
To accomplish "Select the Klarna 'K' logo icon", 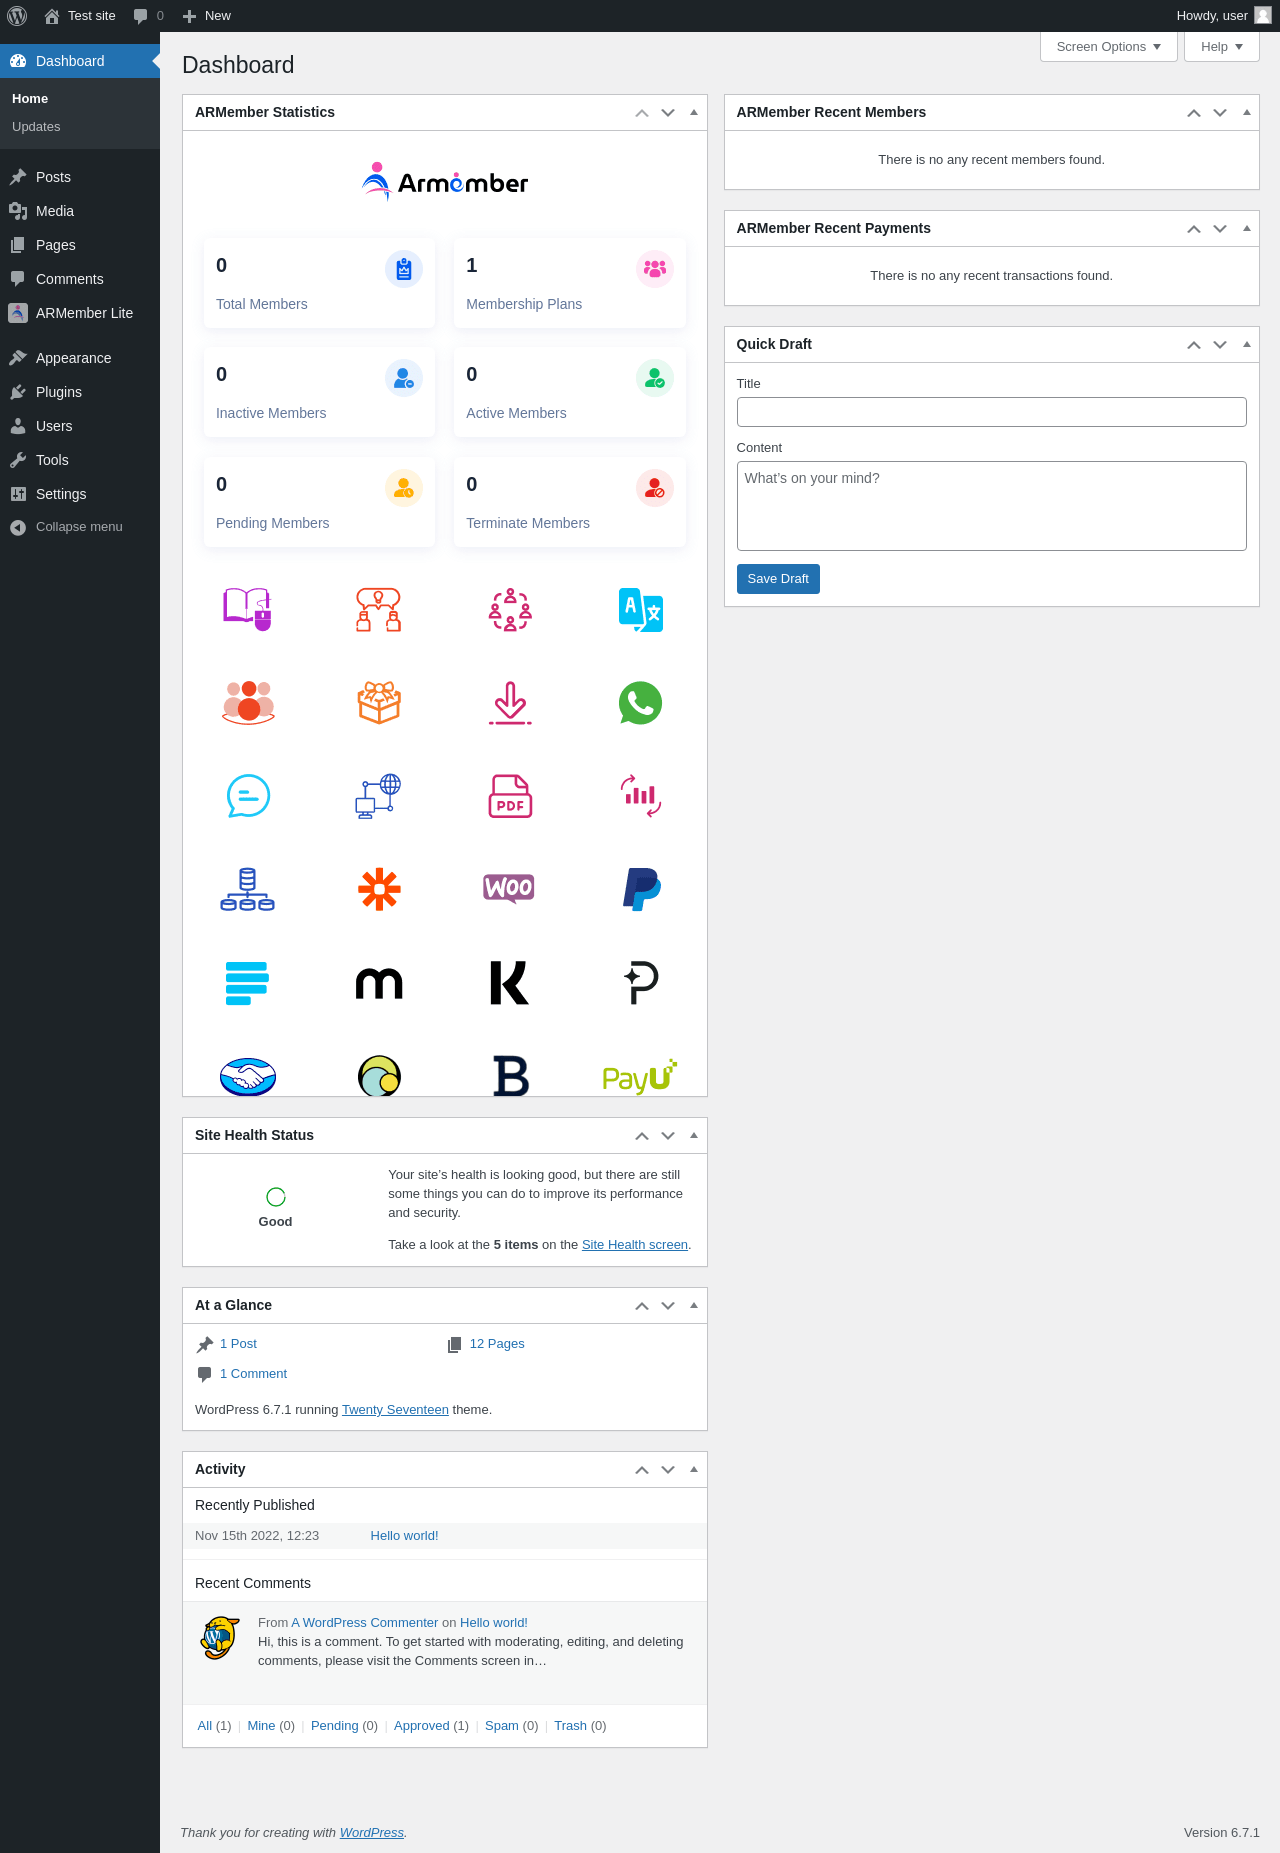I will click(x=510, y=983).
